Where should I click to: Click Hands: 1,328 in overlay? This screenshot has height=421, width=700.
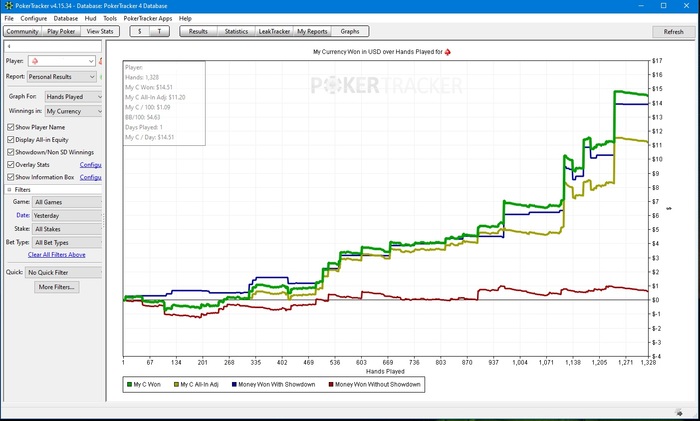point(142,77)
